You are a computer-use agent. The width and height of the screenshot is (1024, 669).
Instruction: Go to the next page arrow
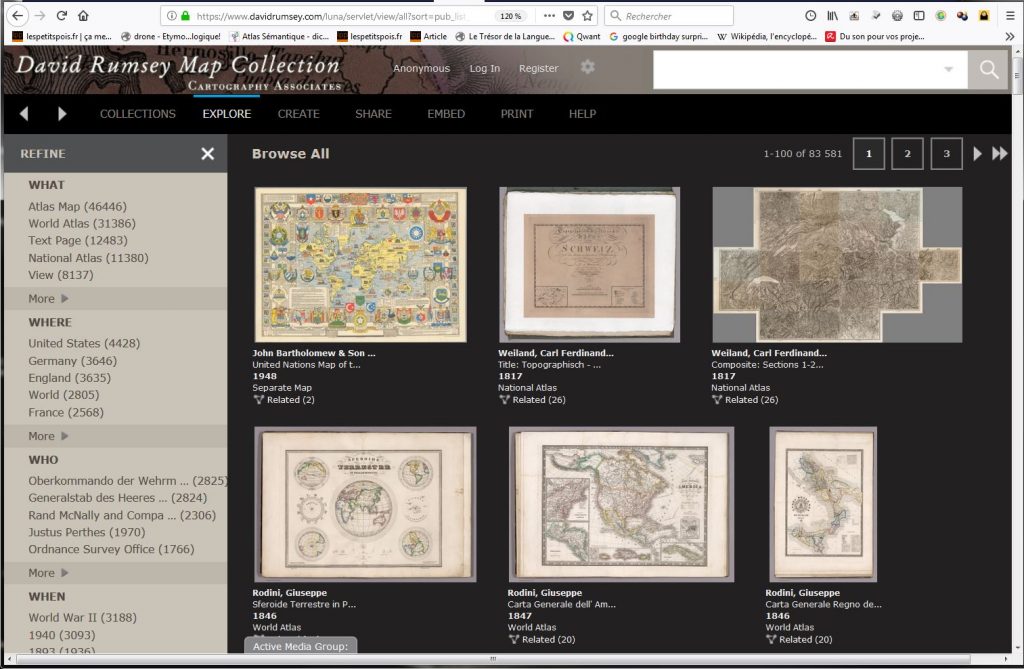(978, 154)
